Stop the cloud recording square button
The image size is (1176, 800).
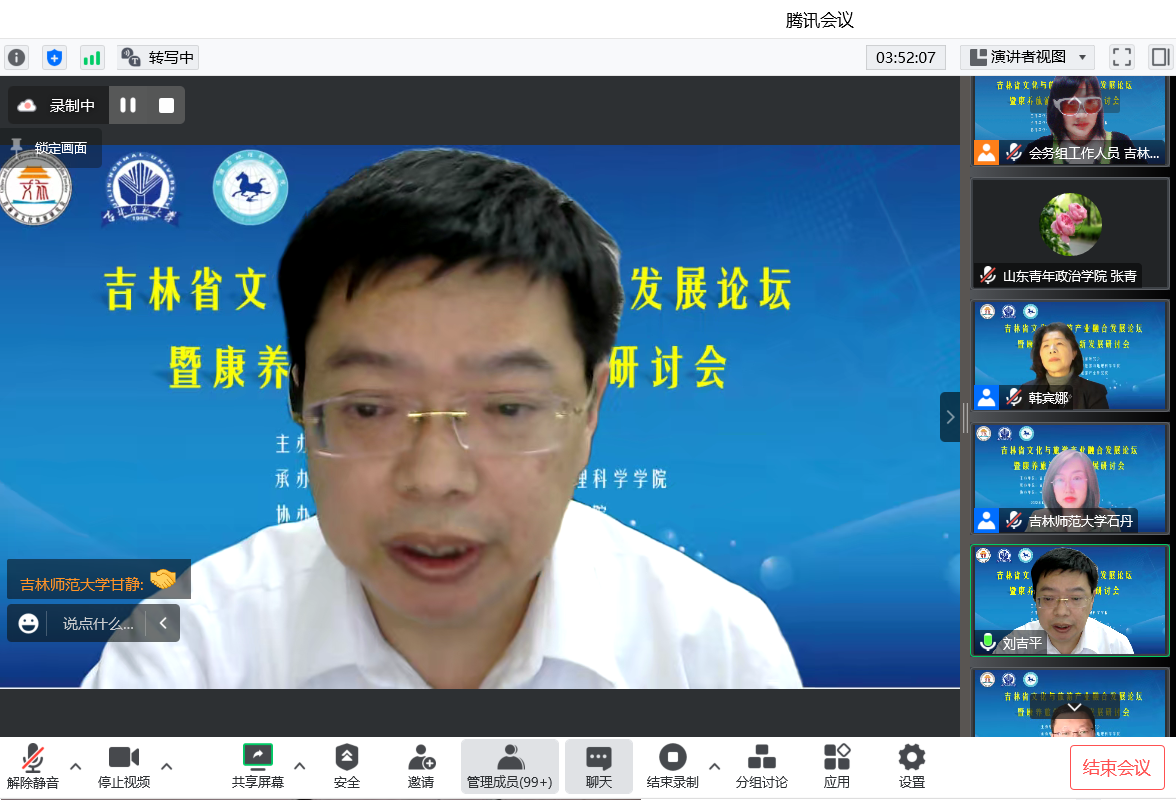pos(166,105)
